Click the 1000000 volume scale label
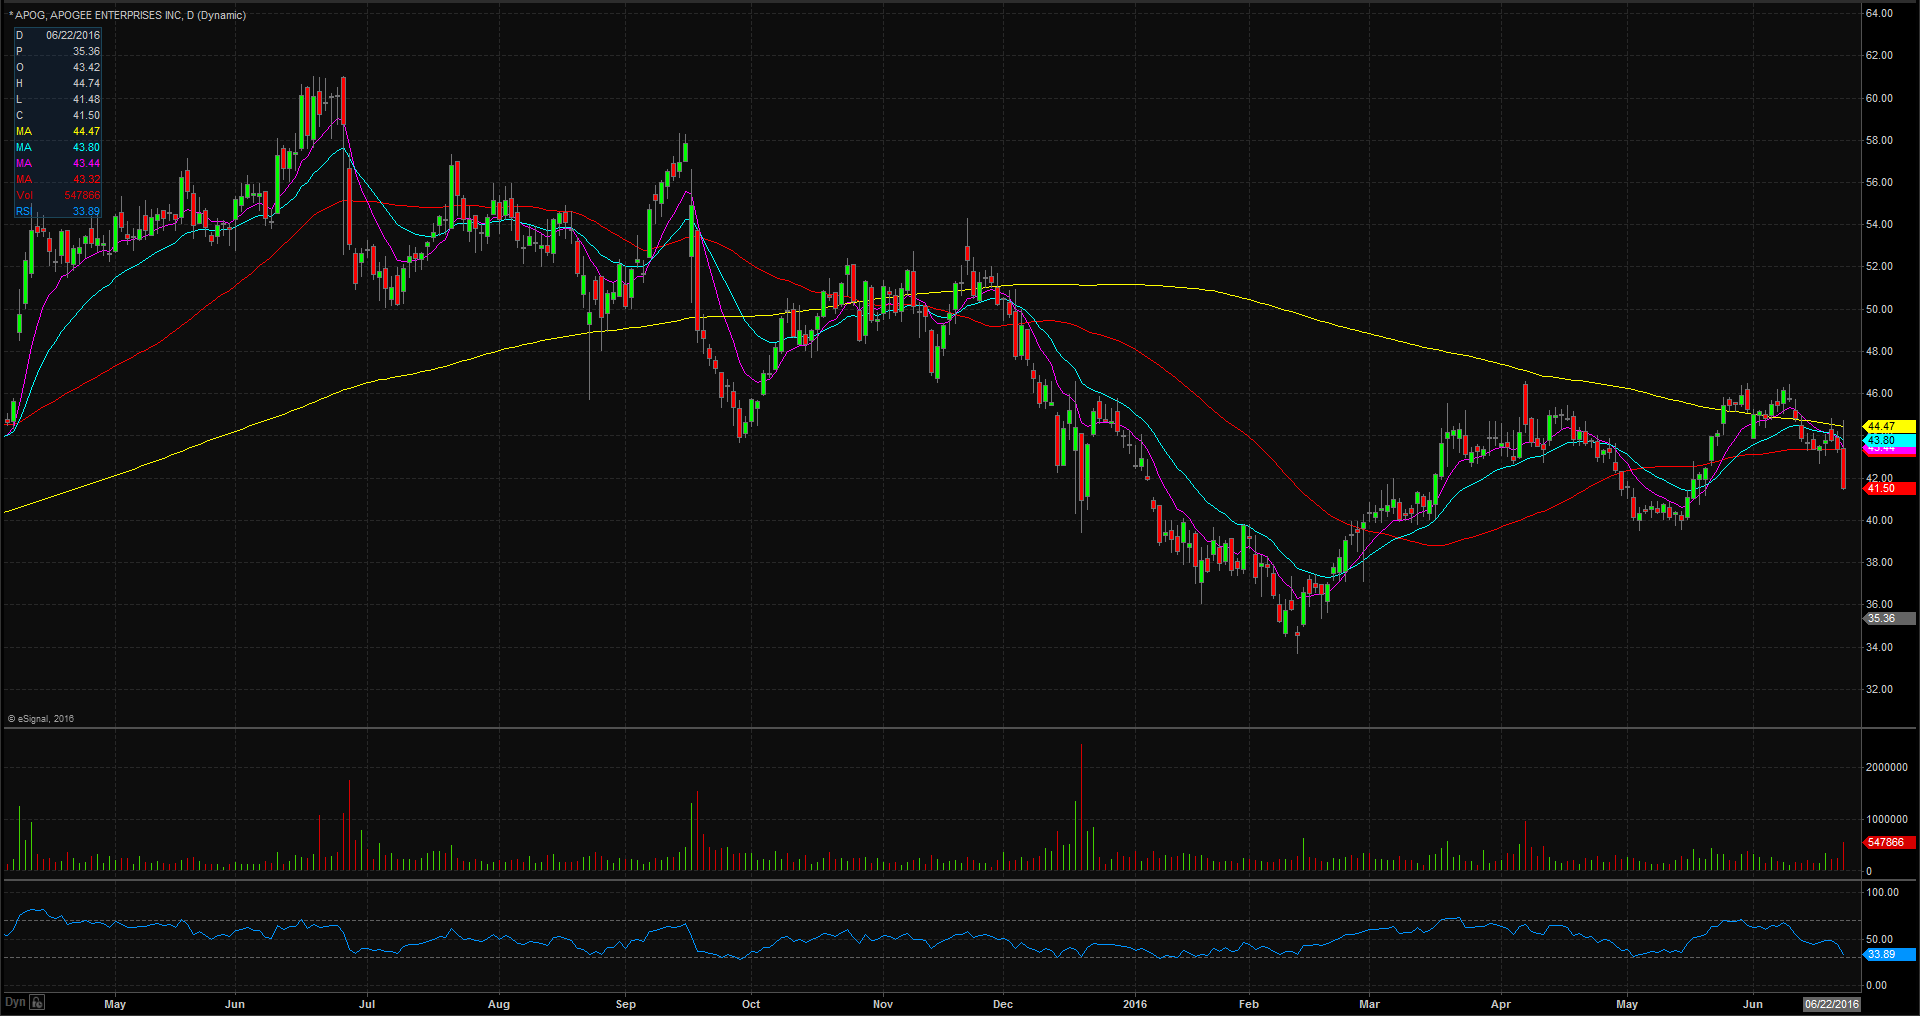Viewport: 1920px width, 1016px height. (1887, 819)
